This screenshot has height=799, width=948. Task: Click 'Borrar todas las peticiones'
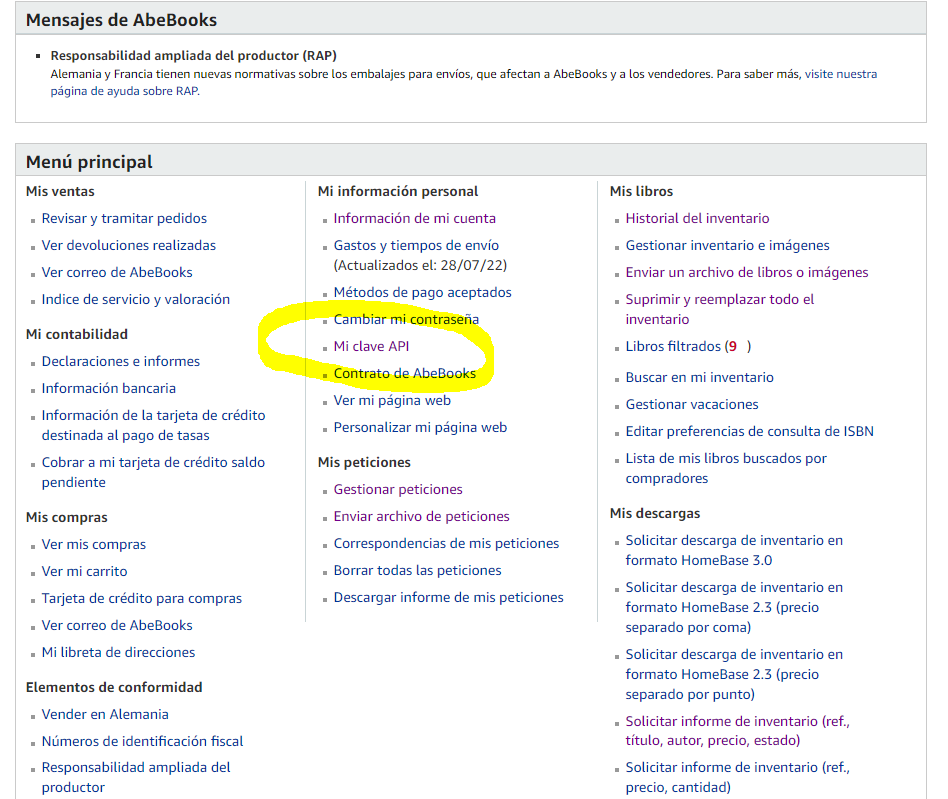(x=417, y=570)
